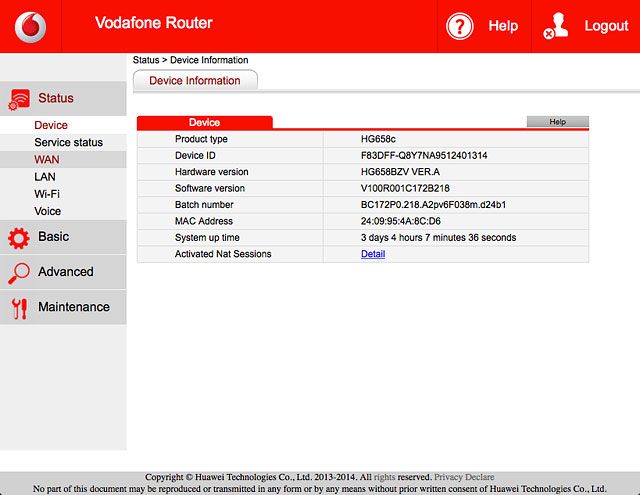Screen dimensions: 640x495
Task: Select WAN in the sidebar
Action: click(47, 160)
